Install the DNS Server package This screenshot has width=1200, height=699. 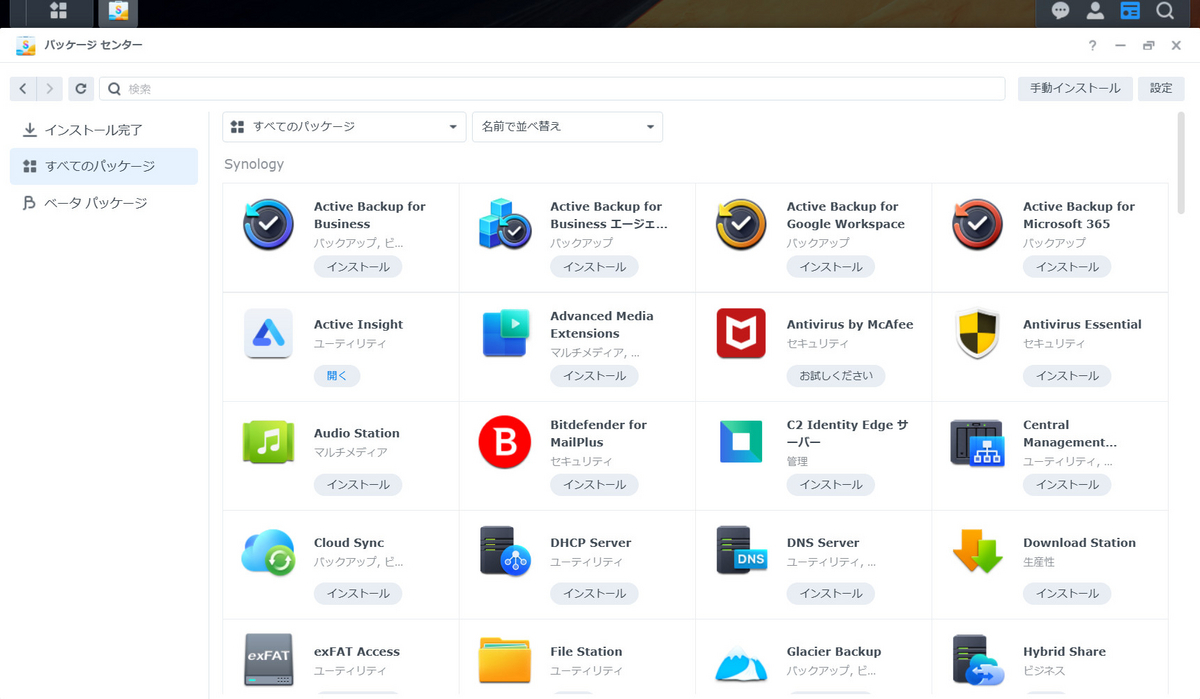coord(831,593)
